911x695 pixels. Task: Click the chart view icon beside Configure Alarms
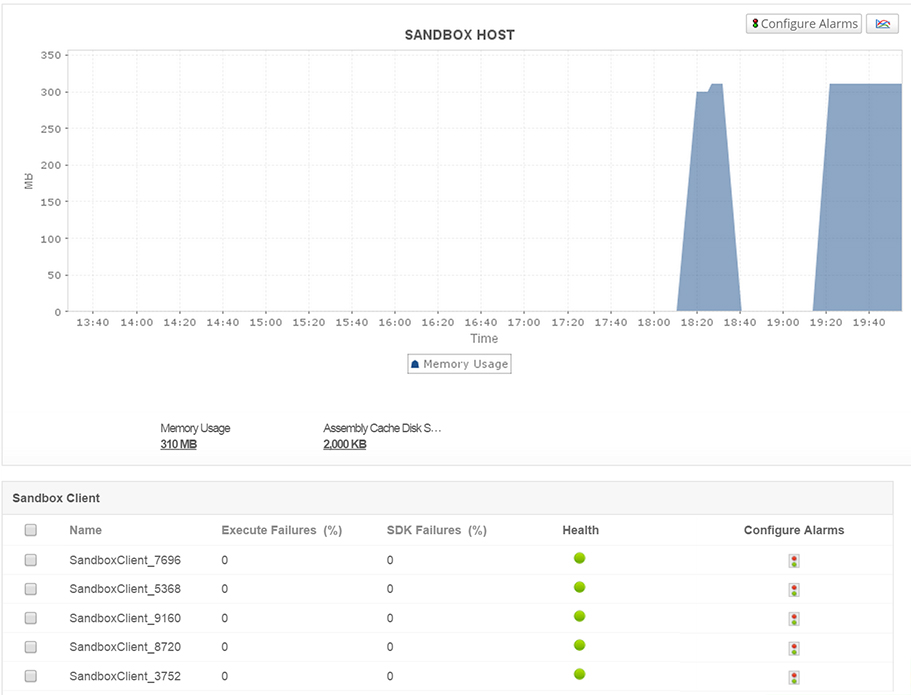coord(882,24)
